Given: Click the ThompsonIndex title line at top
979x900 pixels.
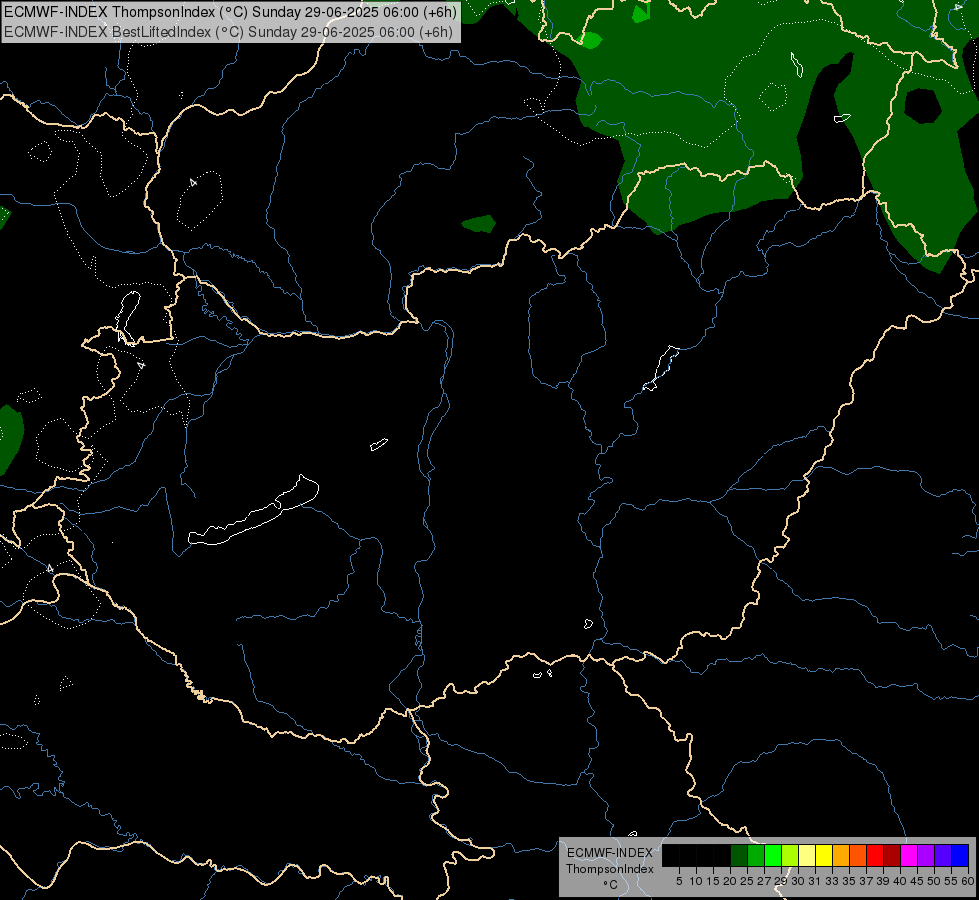Looking at the screenshot, I should tap(230, 12).
